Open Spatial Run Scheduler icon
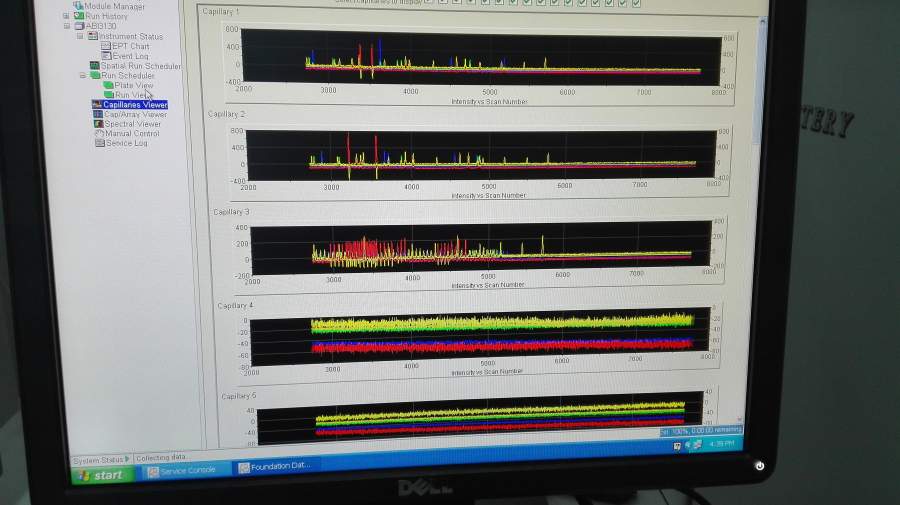Image resolution: width=900 pixels, height=505 pixels. tap(95, 65)
